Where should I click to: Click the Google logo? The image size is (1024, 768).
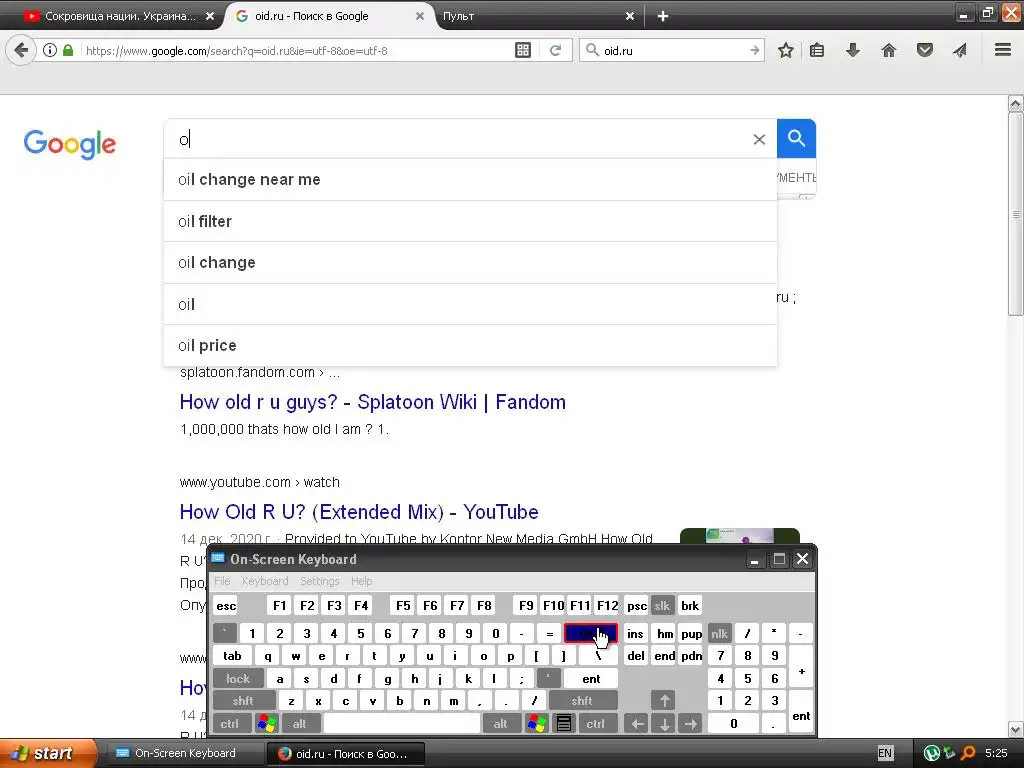coord(70,144)
